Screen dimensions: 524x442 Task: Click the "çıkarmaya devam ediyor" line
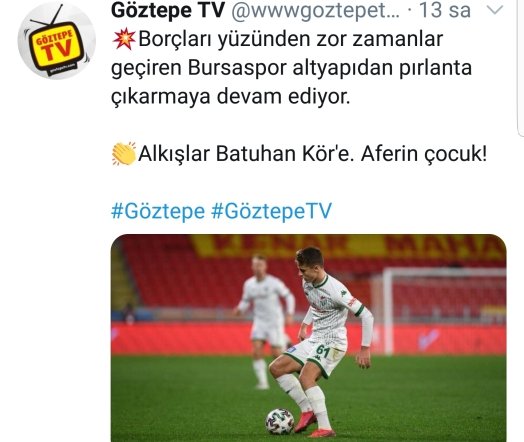(231, 97)
